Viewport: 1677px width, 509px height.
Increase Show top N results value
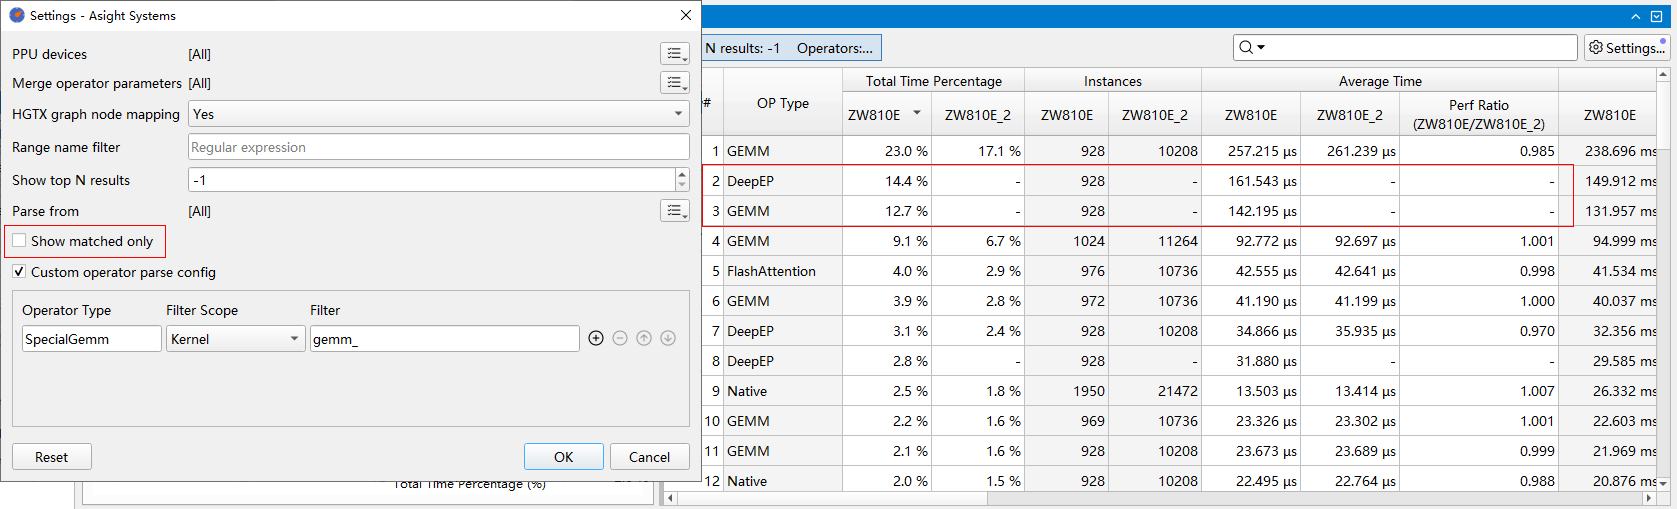(682, 174)
